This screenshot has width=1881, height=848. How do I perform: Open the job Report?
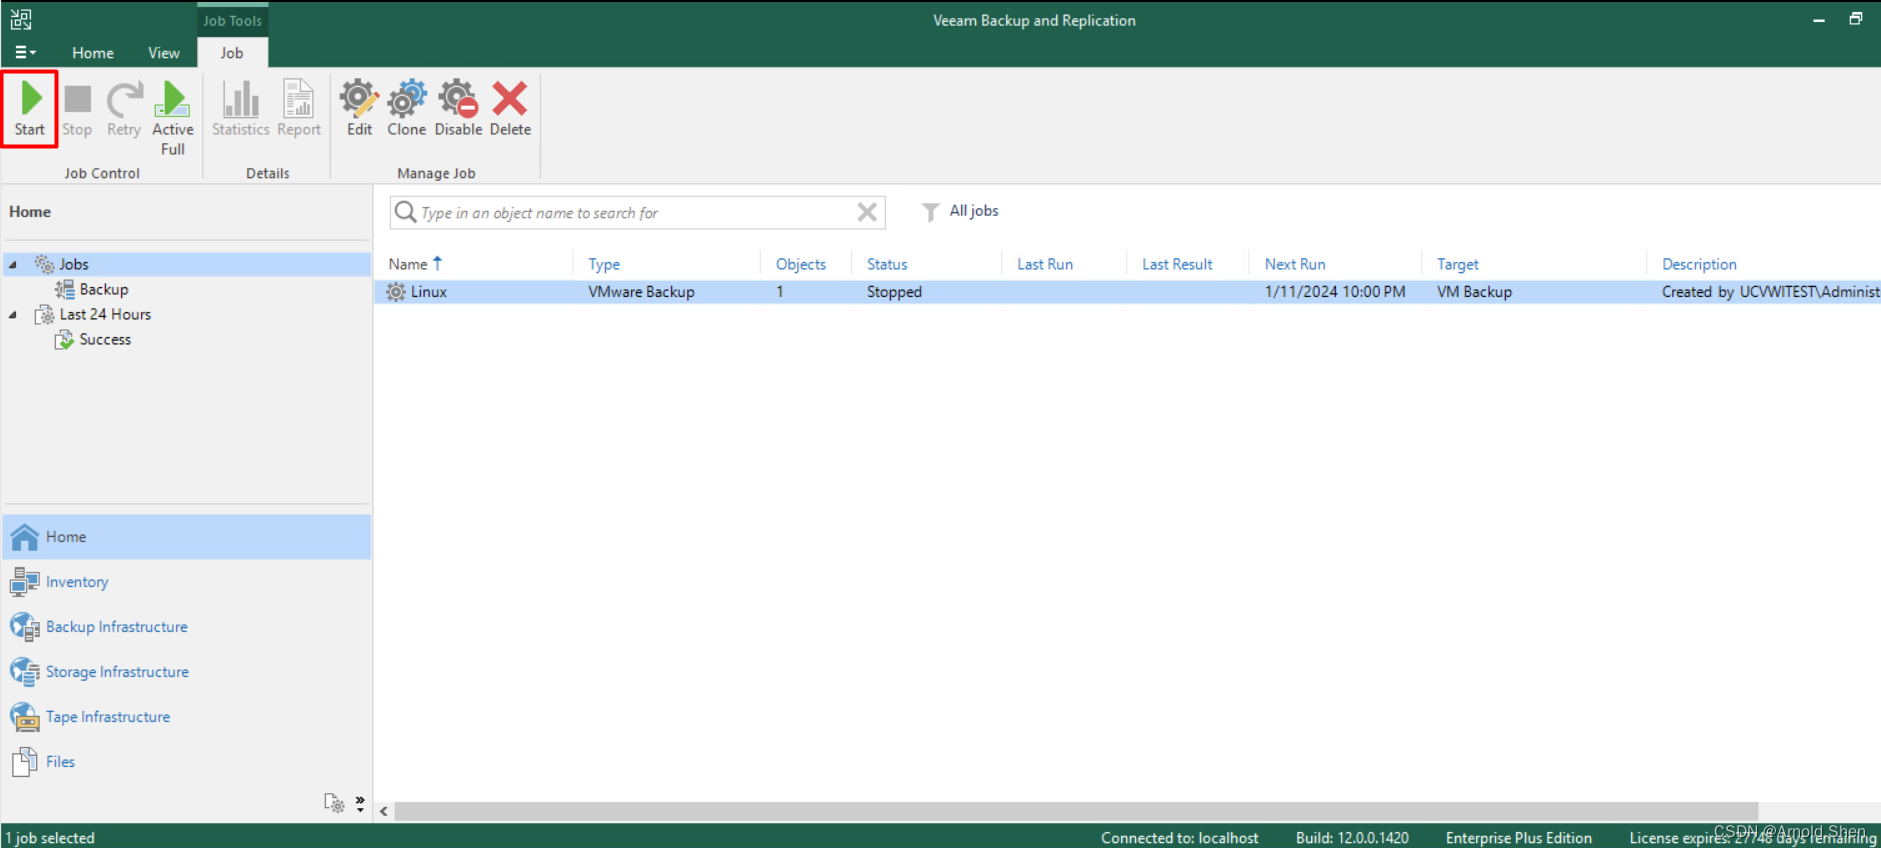(x=299, y=109)
